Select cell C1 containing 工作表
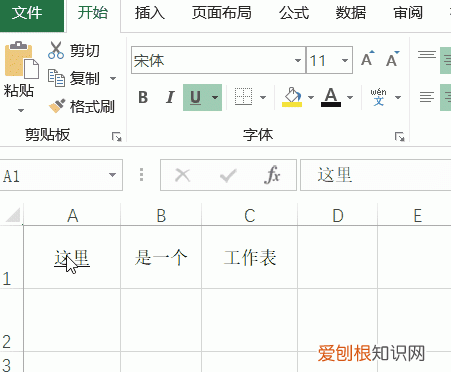Image resolution: width=451 pixels, height=372 pixels. (x=250, y=257)
